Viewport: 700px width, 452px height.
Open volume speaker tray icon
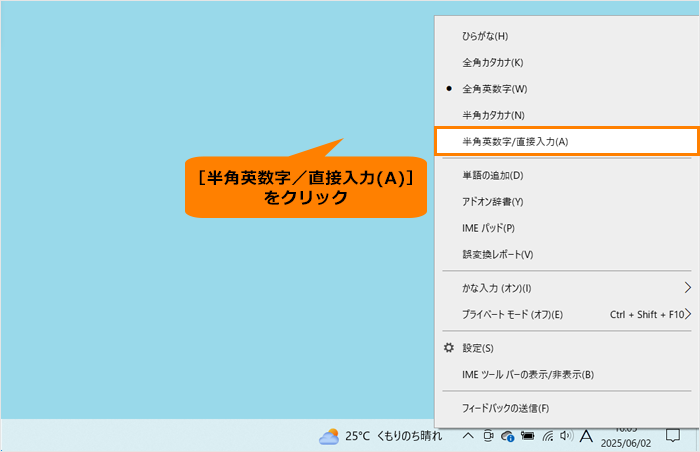pos(567,435)
